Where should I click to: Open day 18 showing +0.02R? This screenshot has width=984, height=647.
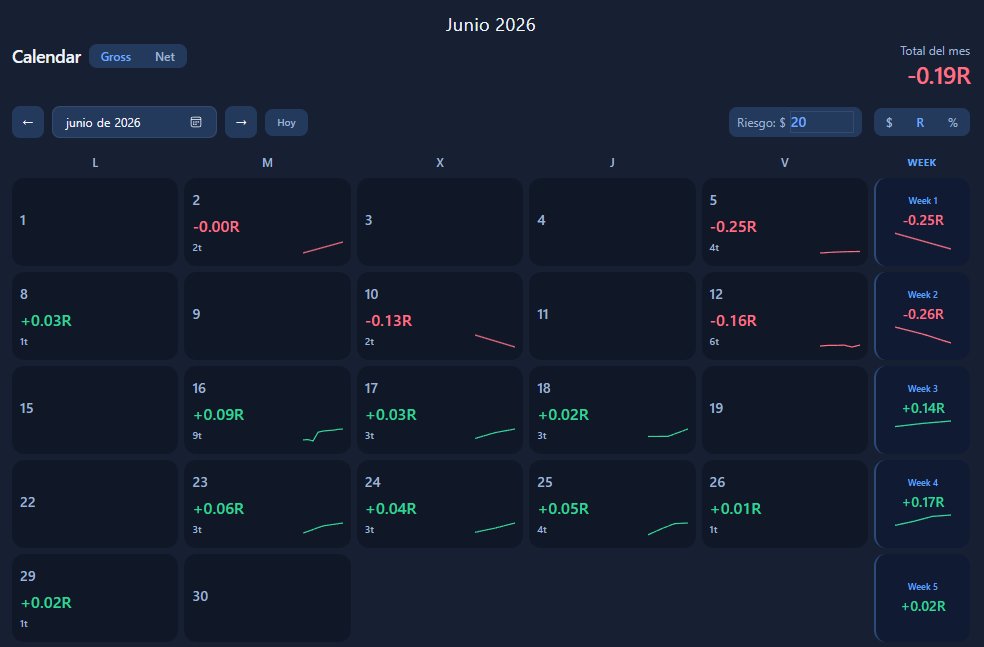tap(612, 410)
